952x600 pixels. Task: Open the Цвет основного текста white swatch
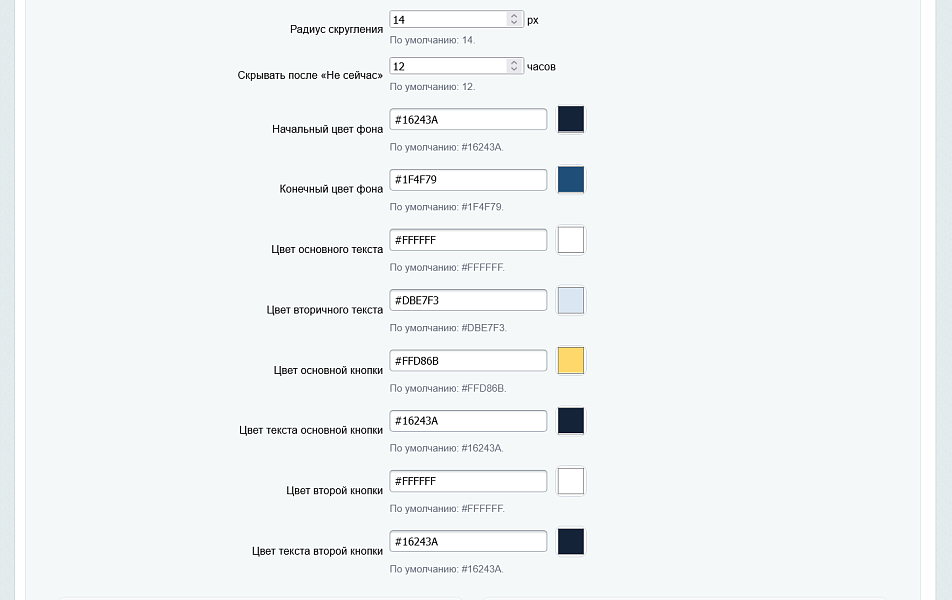[571, 239]
